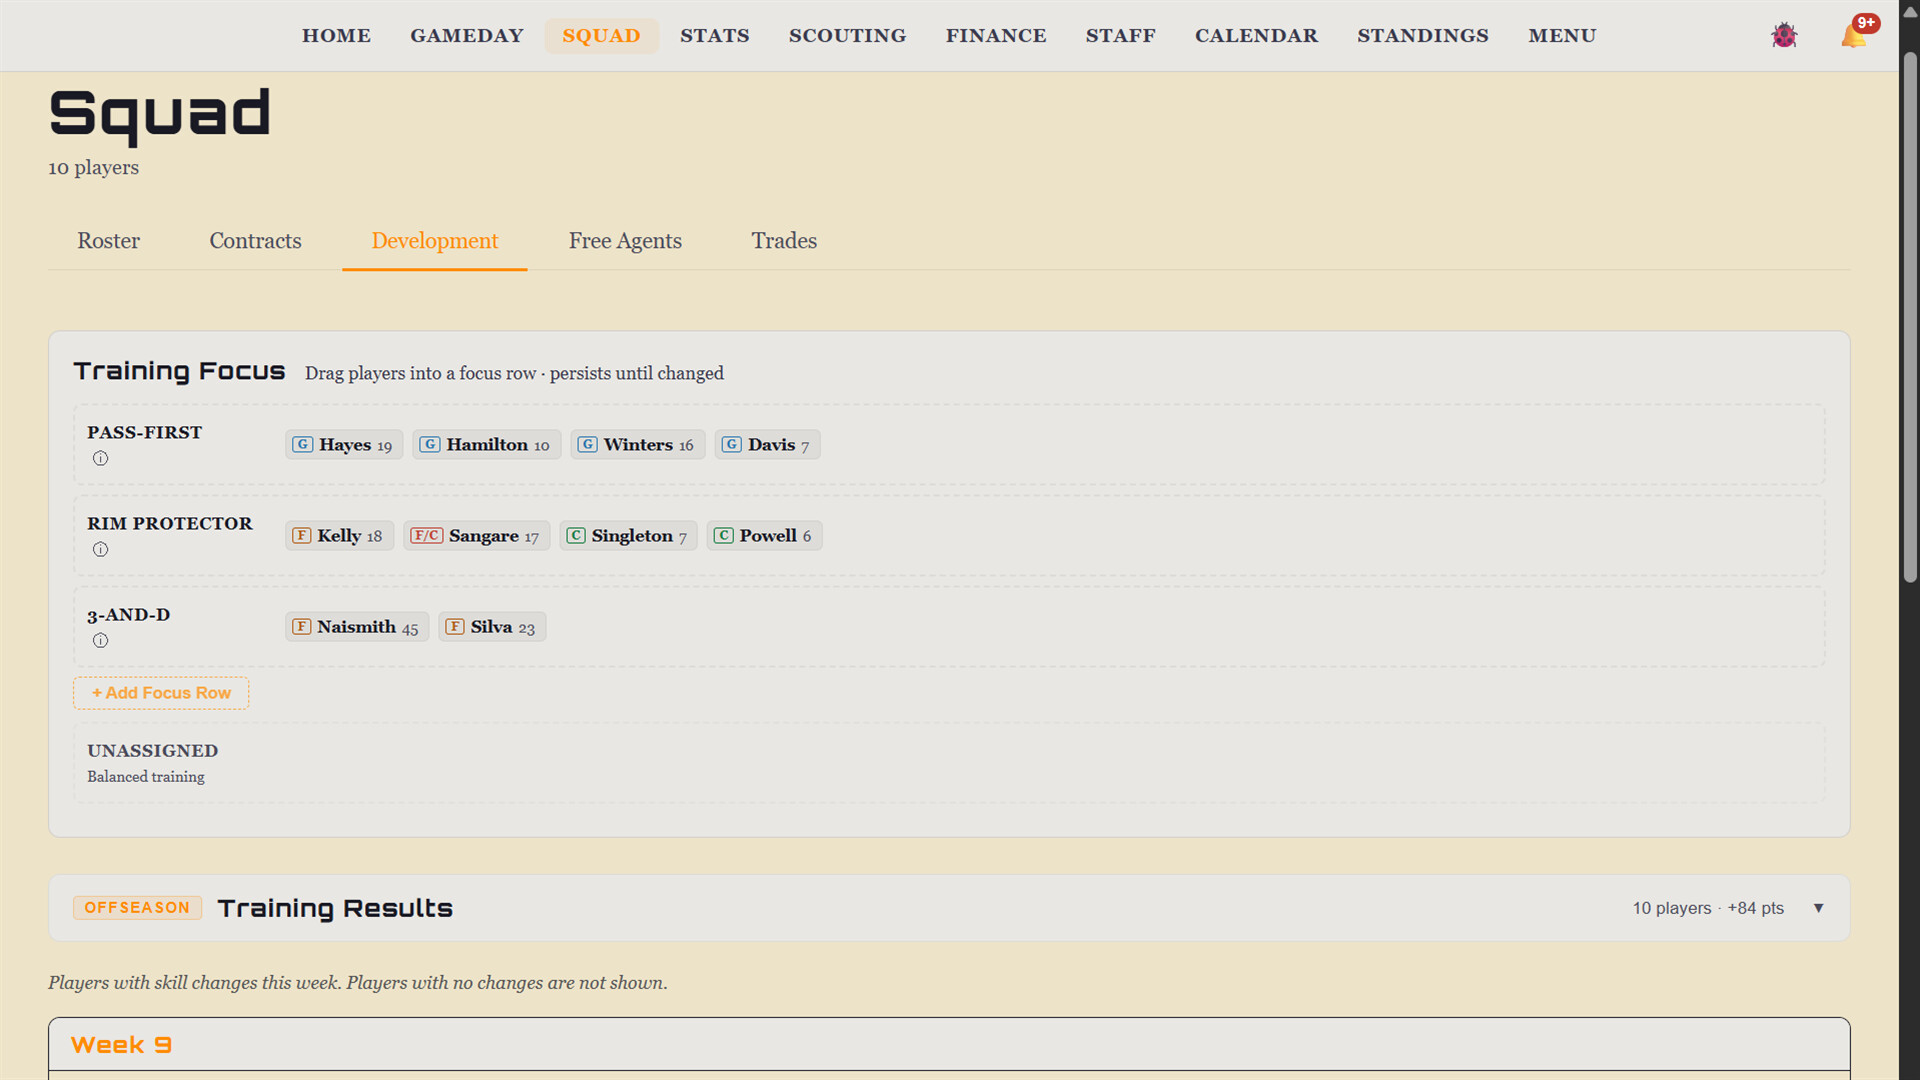Select the Squad nav item
Viewport: 1920px width, 1080px height.
[601, 36]
